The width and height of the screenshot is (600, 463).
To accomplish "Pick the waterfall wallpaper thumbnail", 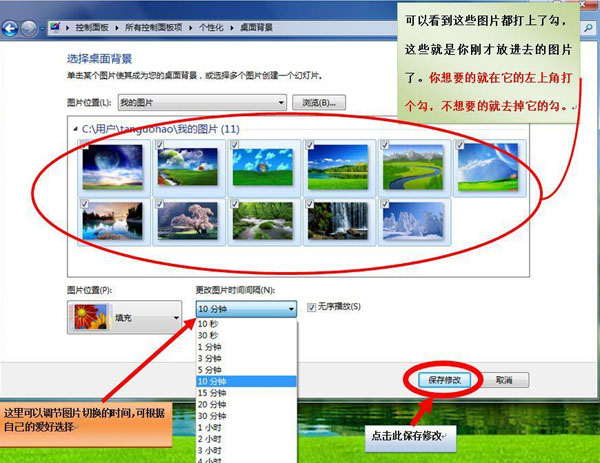I will tap(337, 222).
